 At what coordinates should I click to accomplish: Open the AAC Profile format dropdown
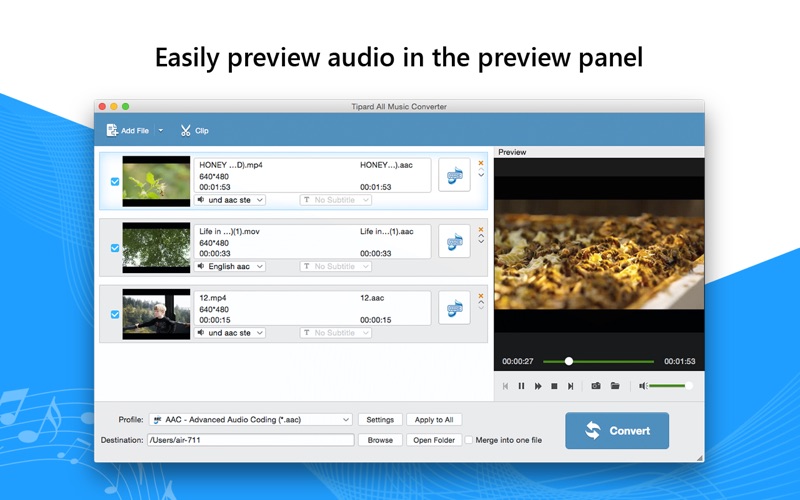pyautogui.click(x=251, y=420)
